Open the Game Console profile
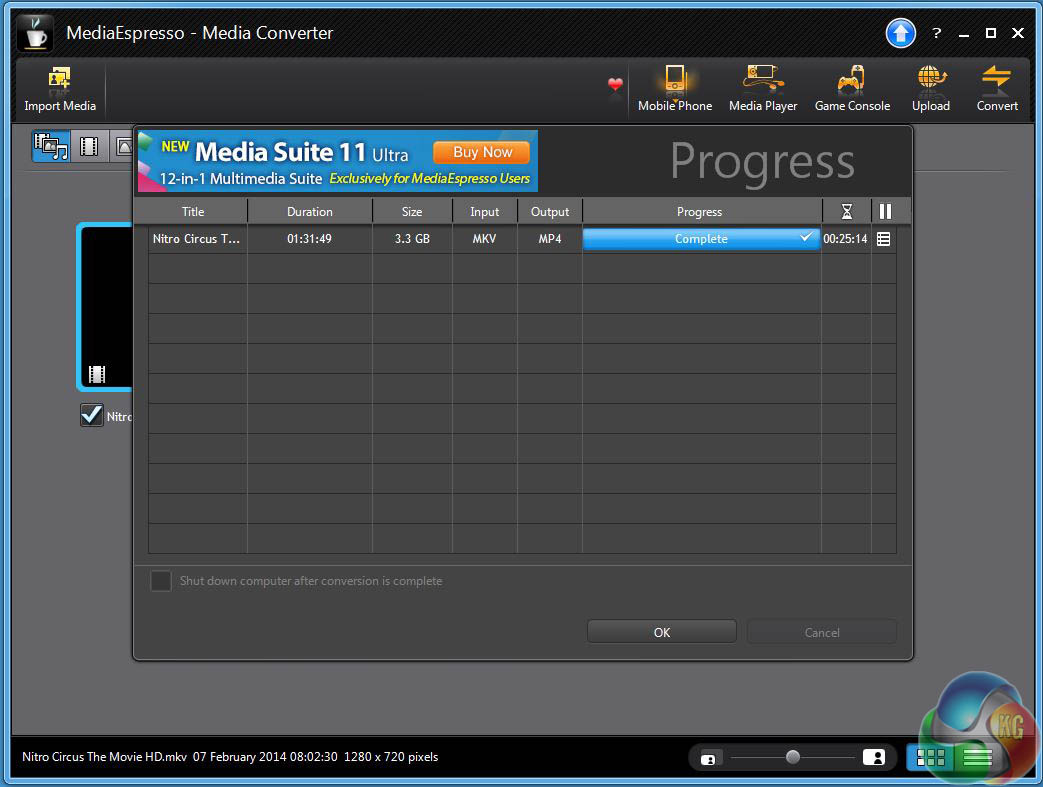The width and height of the screenshot is (1043, 787). (x=852, y=80)
